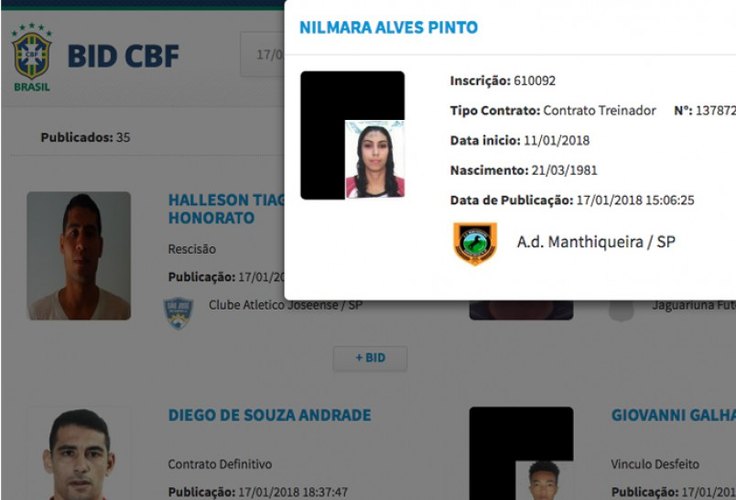Click the Vinculo Desfeito status text
Screen dimensions: 736x500
pyautogui.click(x=655, y=464)
